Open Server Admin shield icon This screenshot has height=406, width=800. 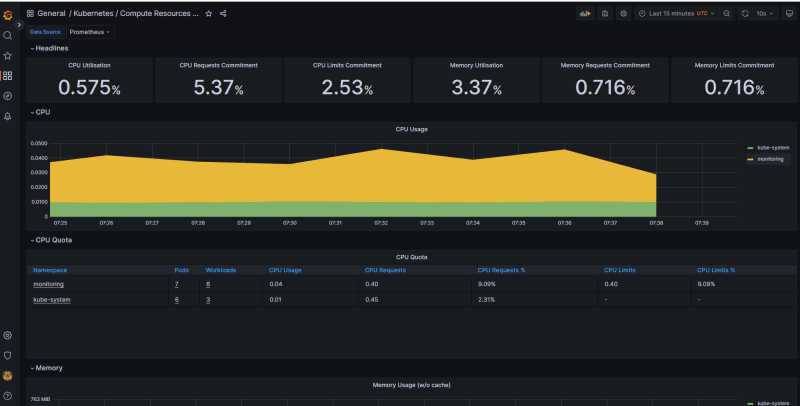point(8,355)
